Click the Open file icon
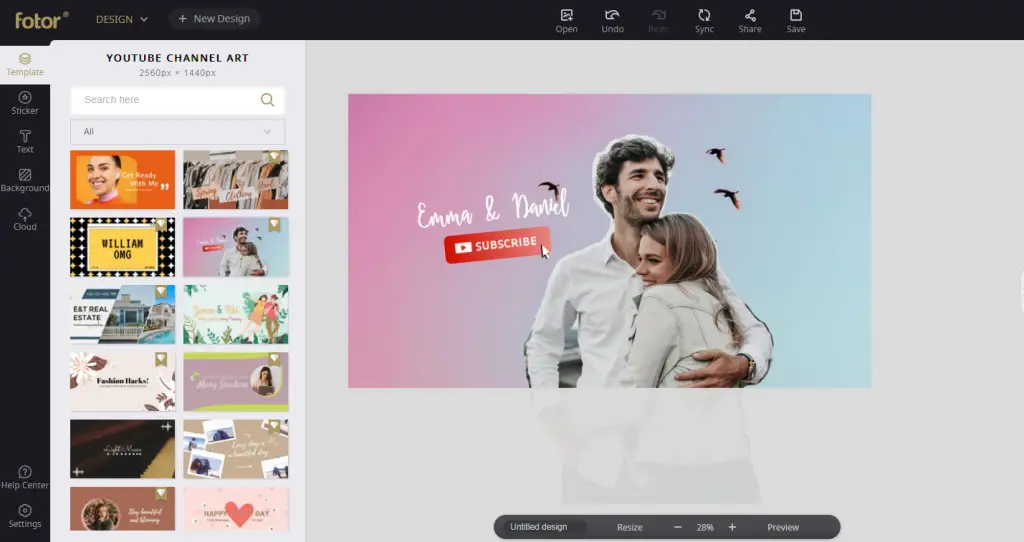Viewport: 1024px width, 542px height. [567, 20]
